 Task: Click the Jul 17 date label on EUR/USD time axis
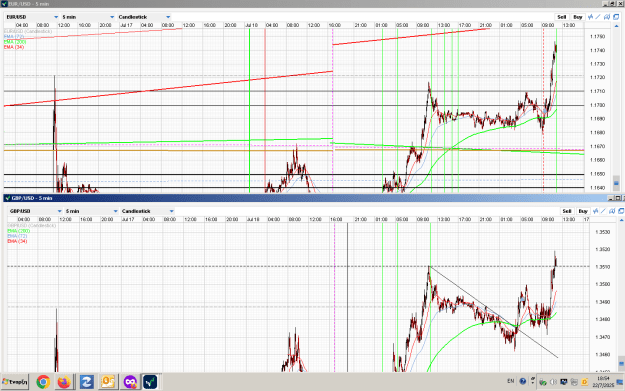point(126,25)
